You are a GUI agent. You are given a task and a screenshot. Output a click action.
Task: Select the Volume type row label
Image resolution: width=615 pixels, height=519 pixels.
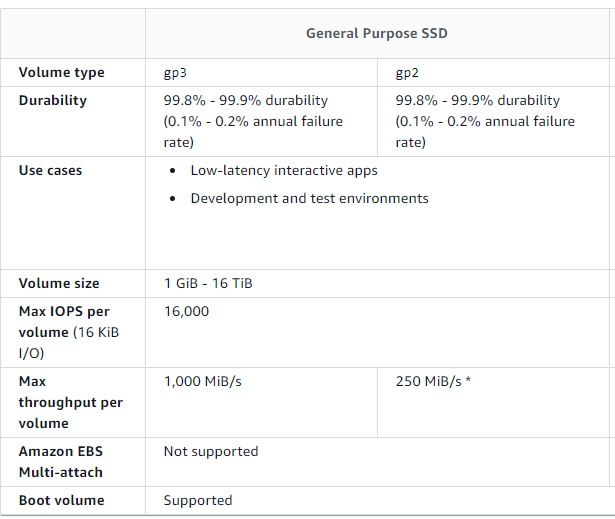pyautogui.click(x=61, y=72)
